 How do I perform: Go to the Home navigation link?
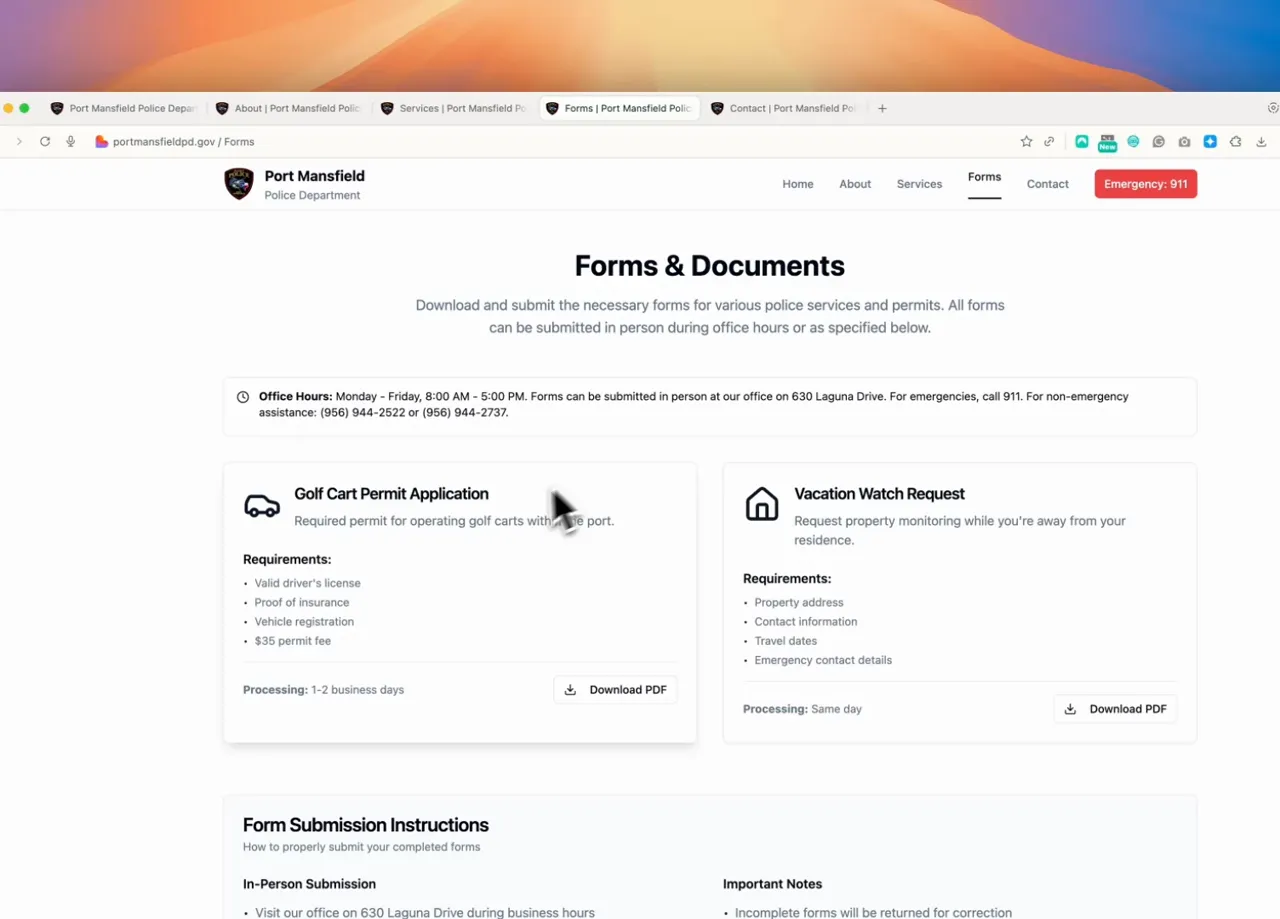tap(798, 184)
